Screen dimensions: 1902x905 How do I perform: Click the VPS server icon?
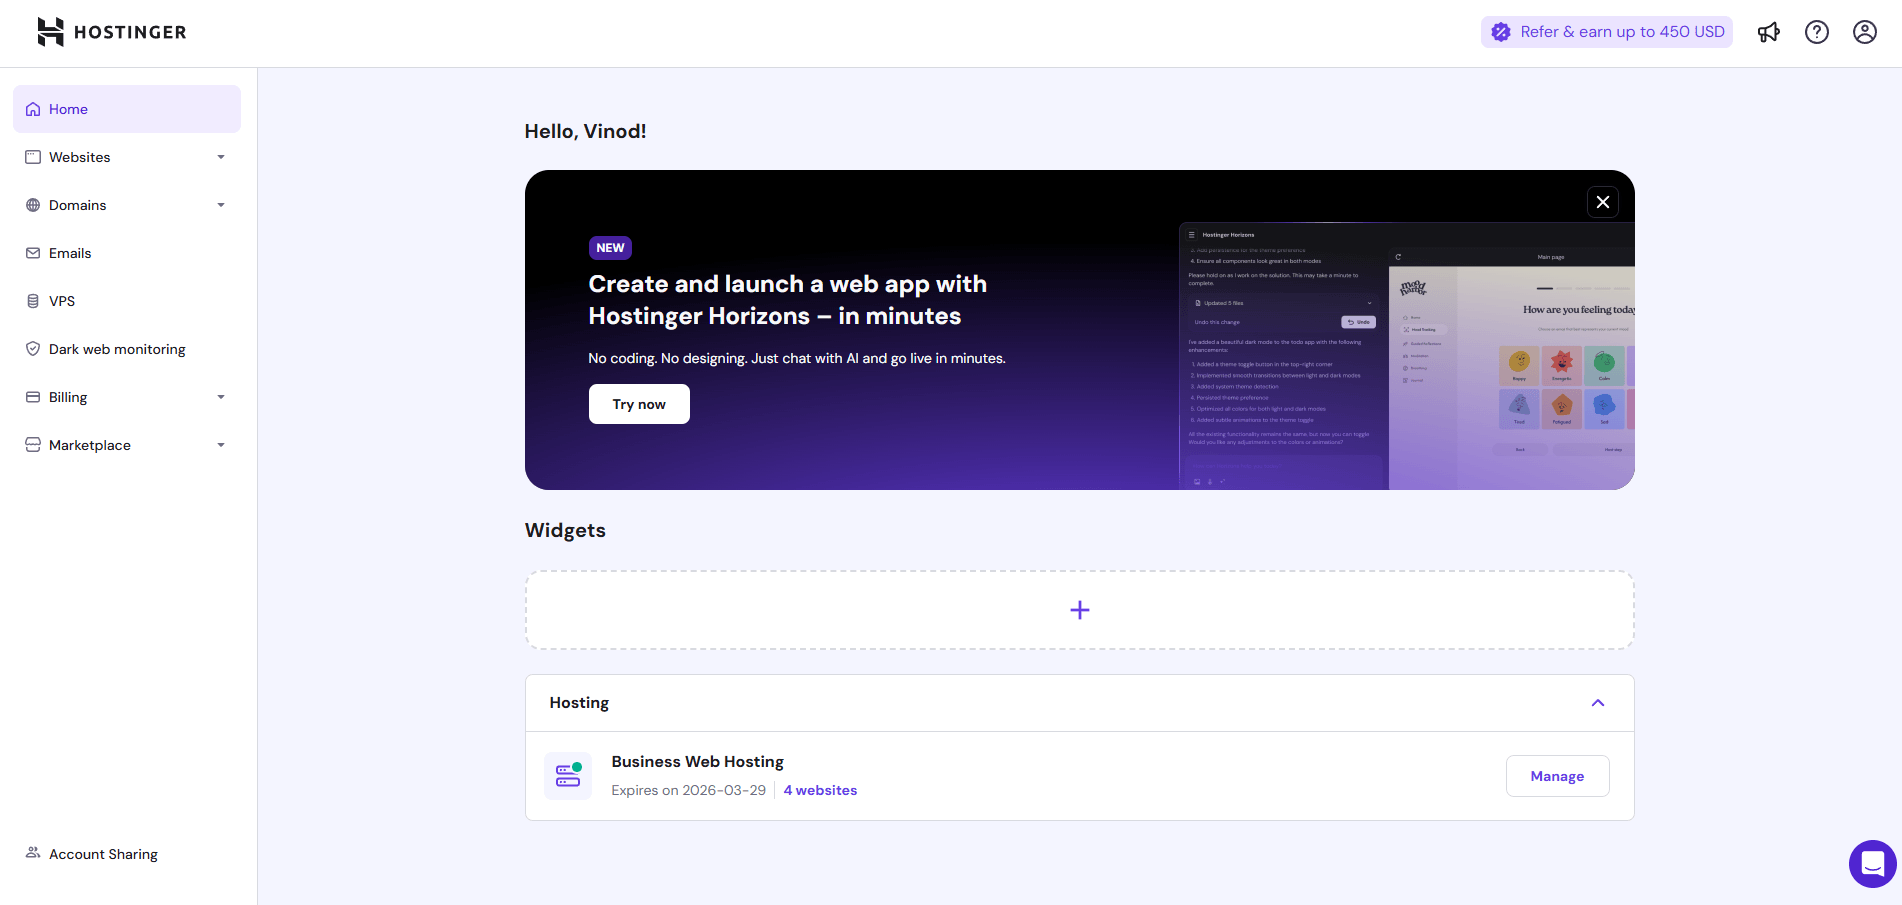pos(33,301)
